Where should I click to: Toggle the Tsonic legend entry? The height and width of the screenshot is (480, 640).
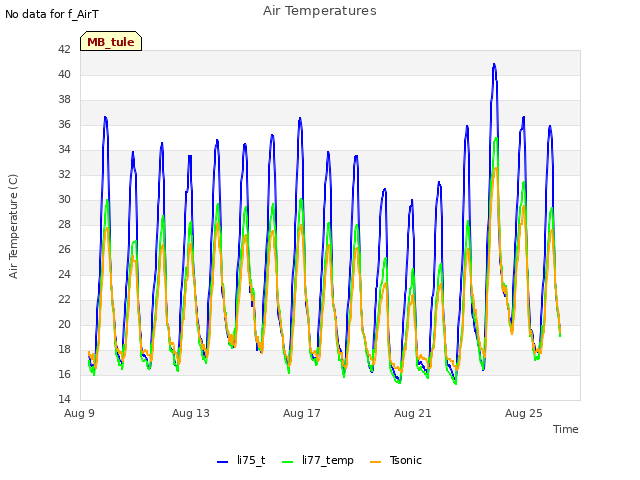[x=396, y=461]
